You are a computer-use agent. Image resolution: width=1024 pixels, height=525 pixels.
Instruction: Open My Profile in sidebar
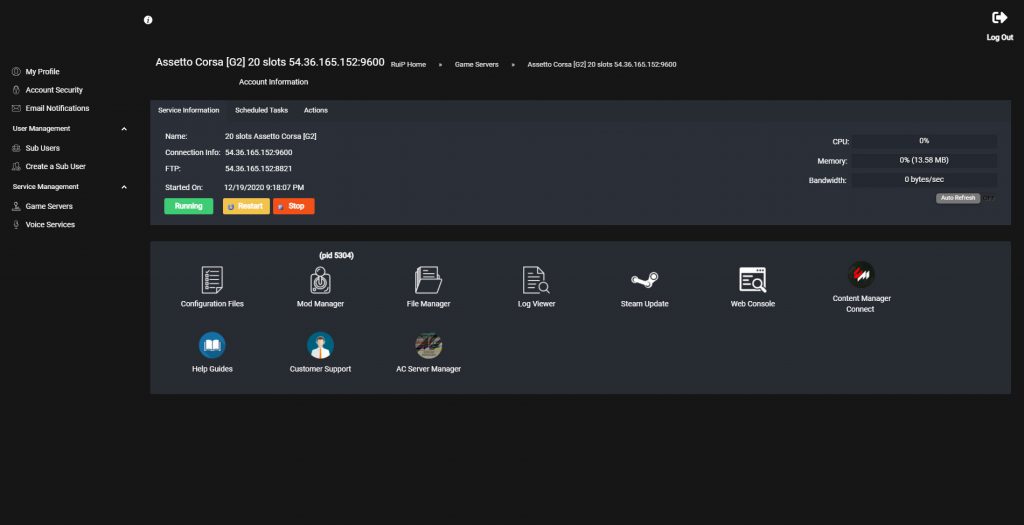point(42,72)
